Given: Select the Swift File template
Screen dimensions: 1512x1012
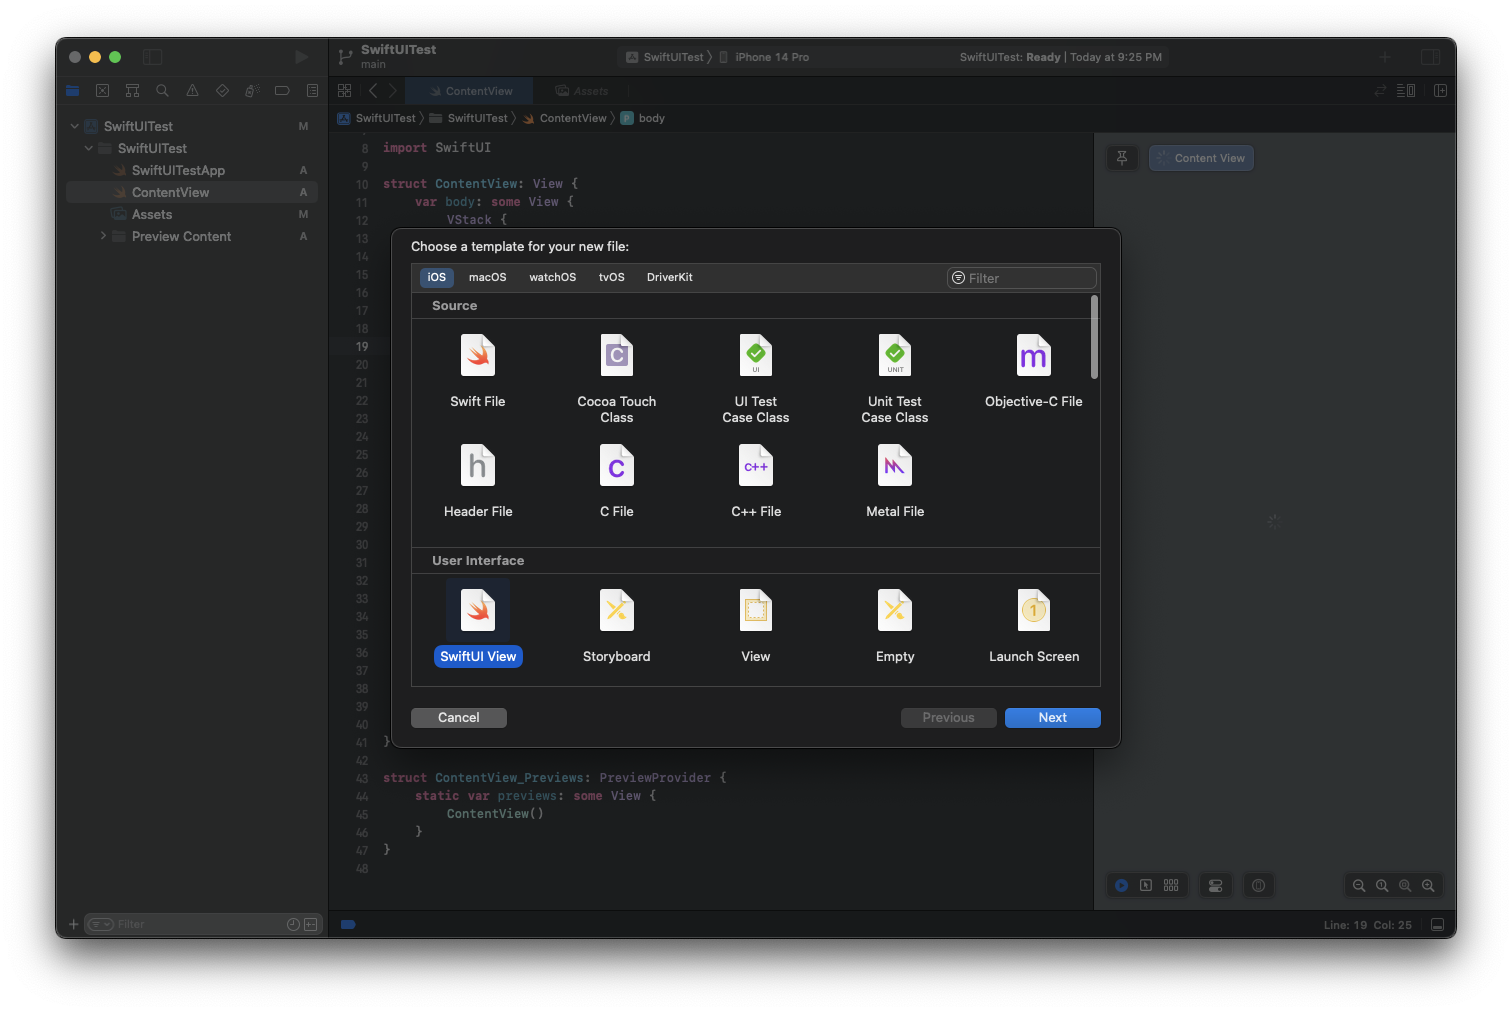Looking at the screenshot, I should click(x=478, y=371).
